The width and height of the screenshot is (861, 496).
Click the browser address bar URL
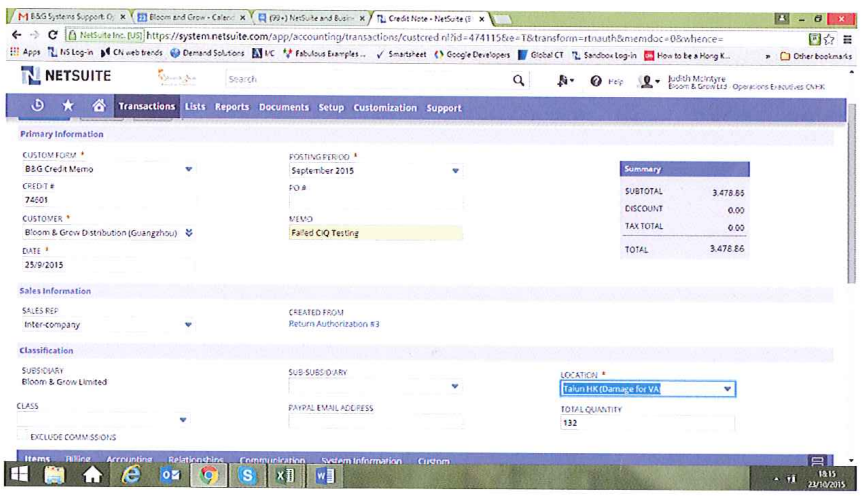pyautogui.click(x=434, y=37)
